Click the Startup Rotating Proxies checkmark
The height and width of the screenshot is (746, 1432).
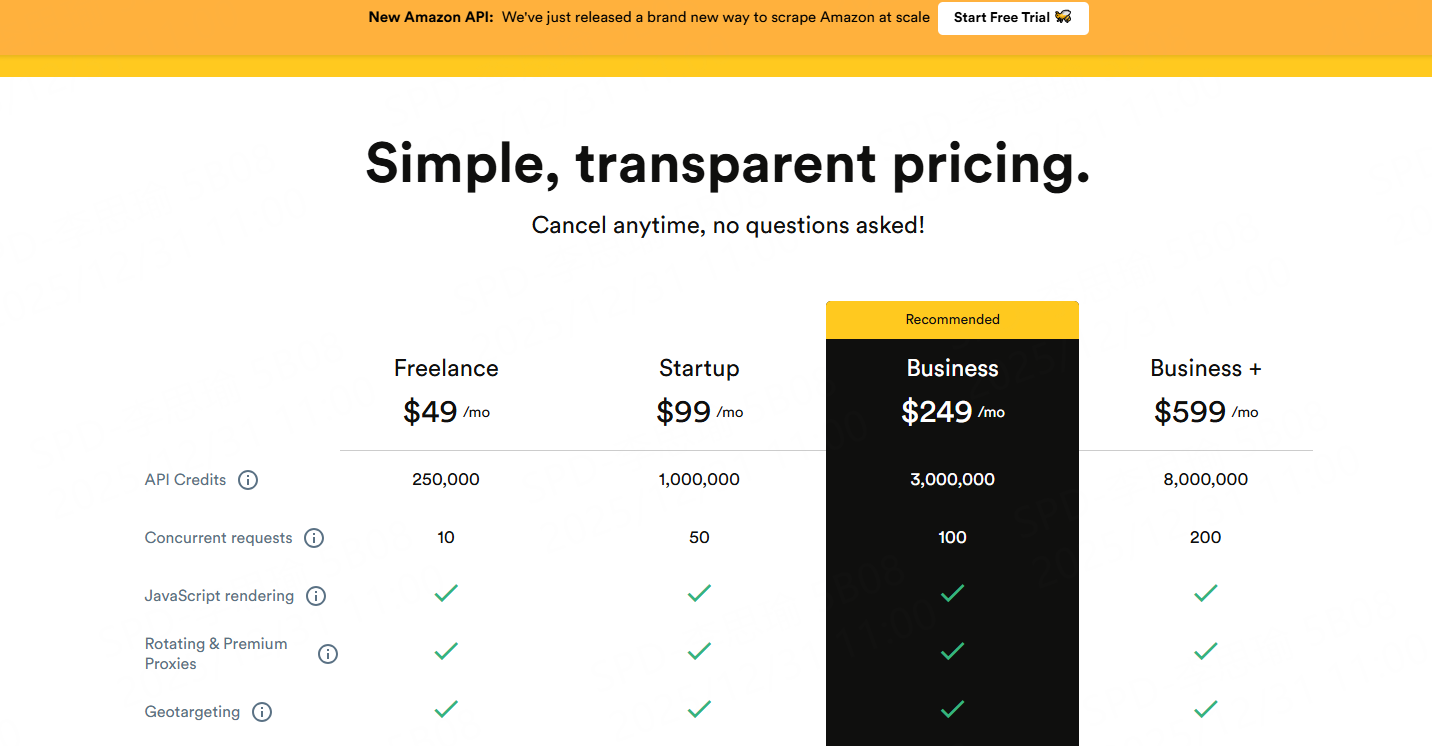(699, 651)
